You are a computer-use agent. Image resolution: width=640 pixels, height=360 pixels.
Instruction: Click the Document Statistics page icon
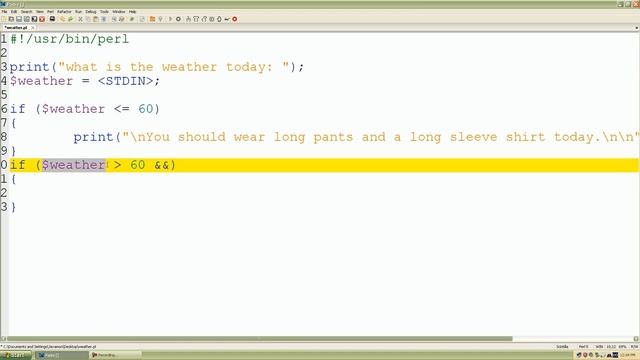(142, 19)
